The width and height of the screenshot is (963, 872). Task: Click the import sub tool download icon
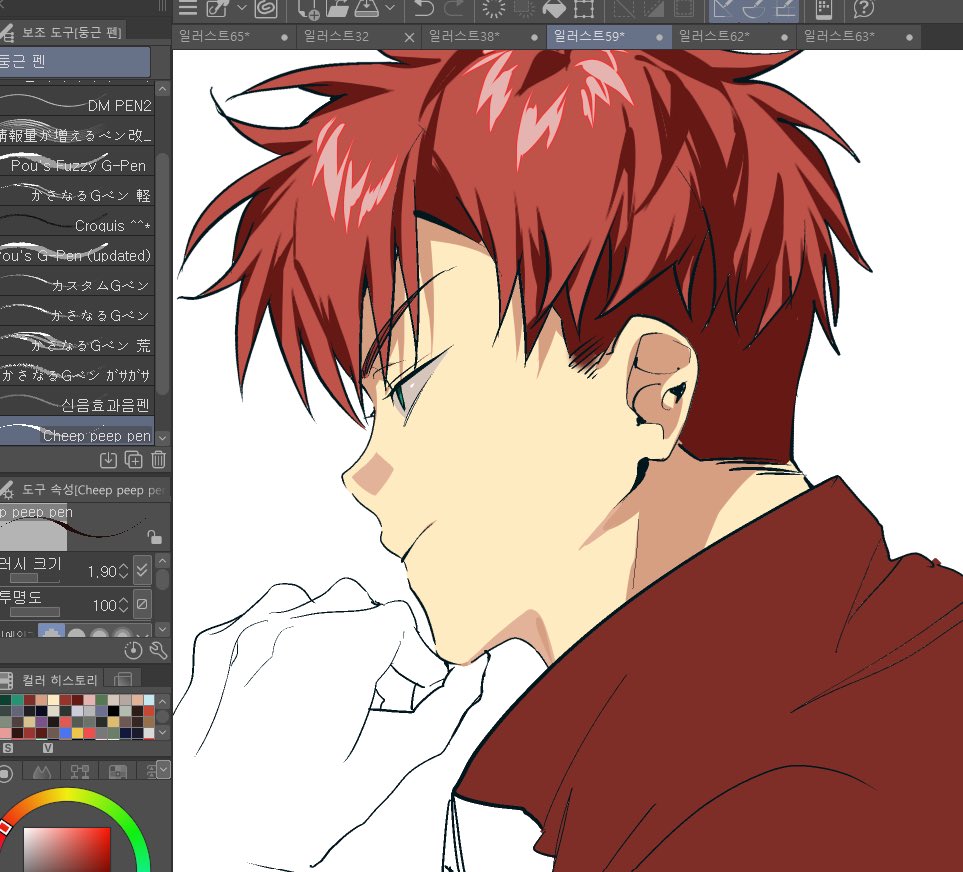(108, 459)
